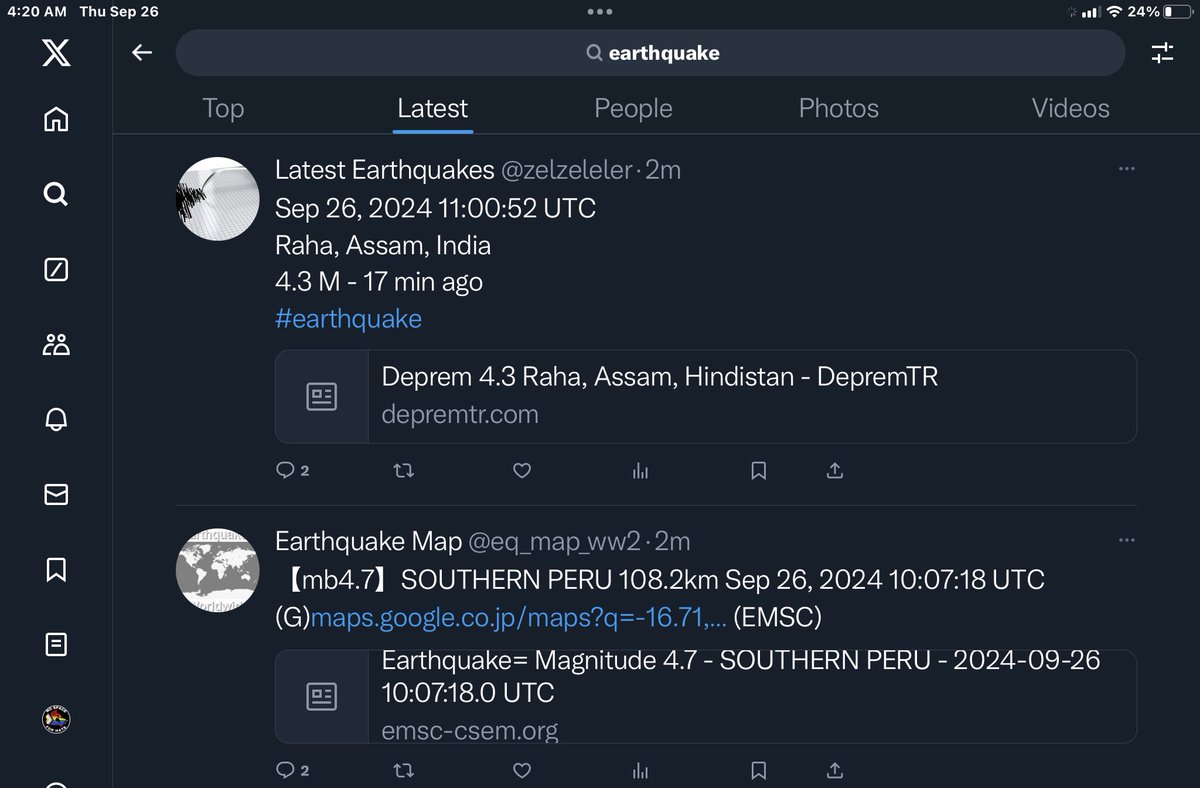Tap the battery indicator in status bar
This screenshot has width=1200, height=788.
pos(1177,12)
